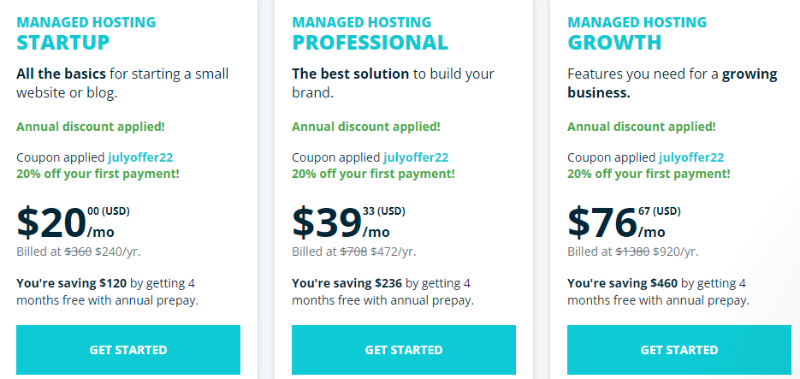Click Get Started for Startup plan
This screenshot has width=800, height=379.
(x=128, y=350)
